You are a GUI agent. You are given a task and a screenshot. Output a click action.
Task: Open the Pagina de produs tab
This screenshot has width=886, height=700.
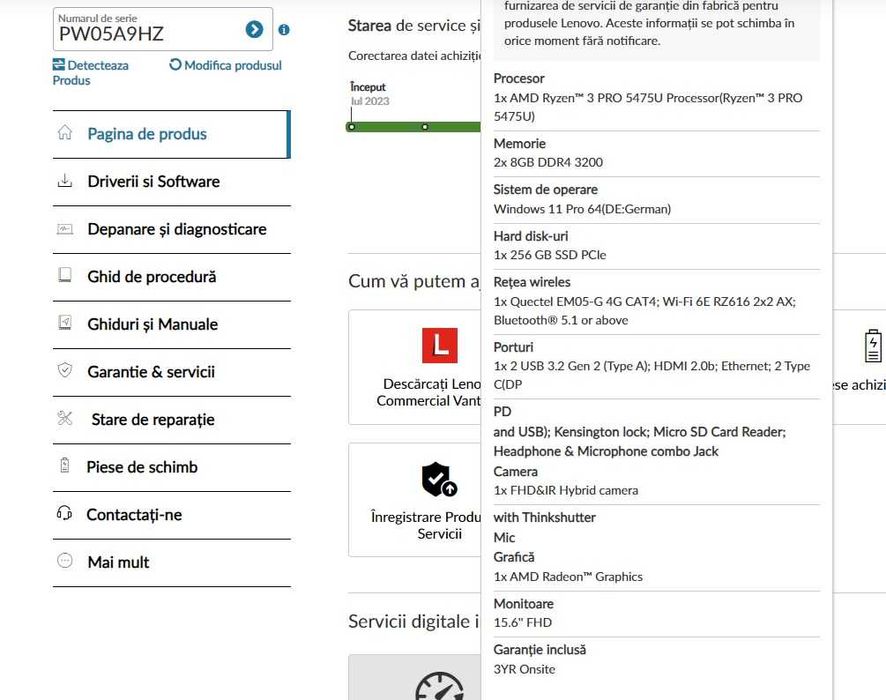(147, 134)
